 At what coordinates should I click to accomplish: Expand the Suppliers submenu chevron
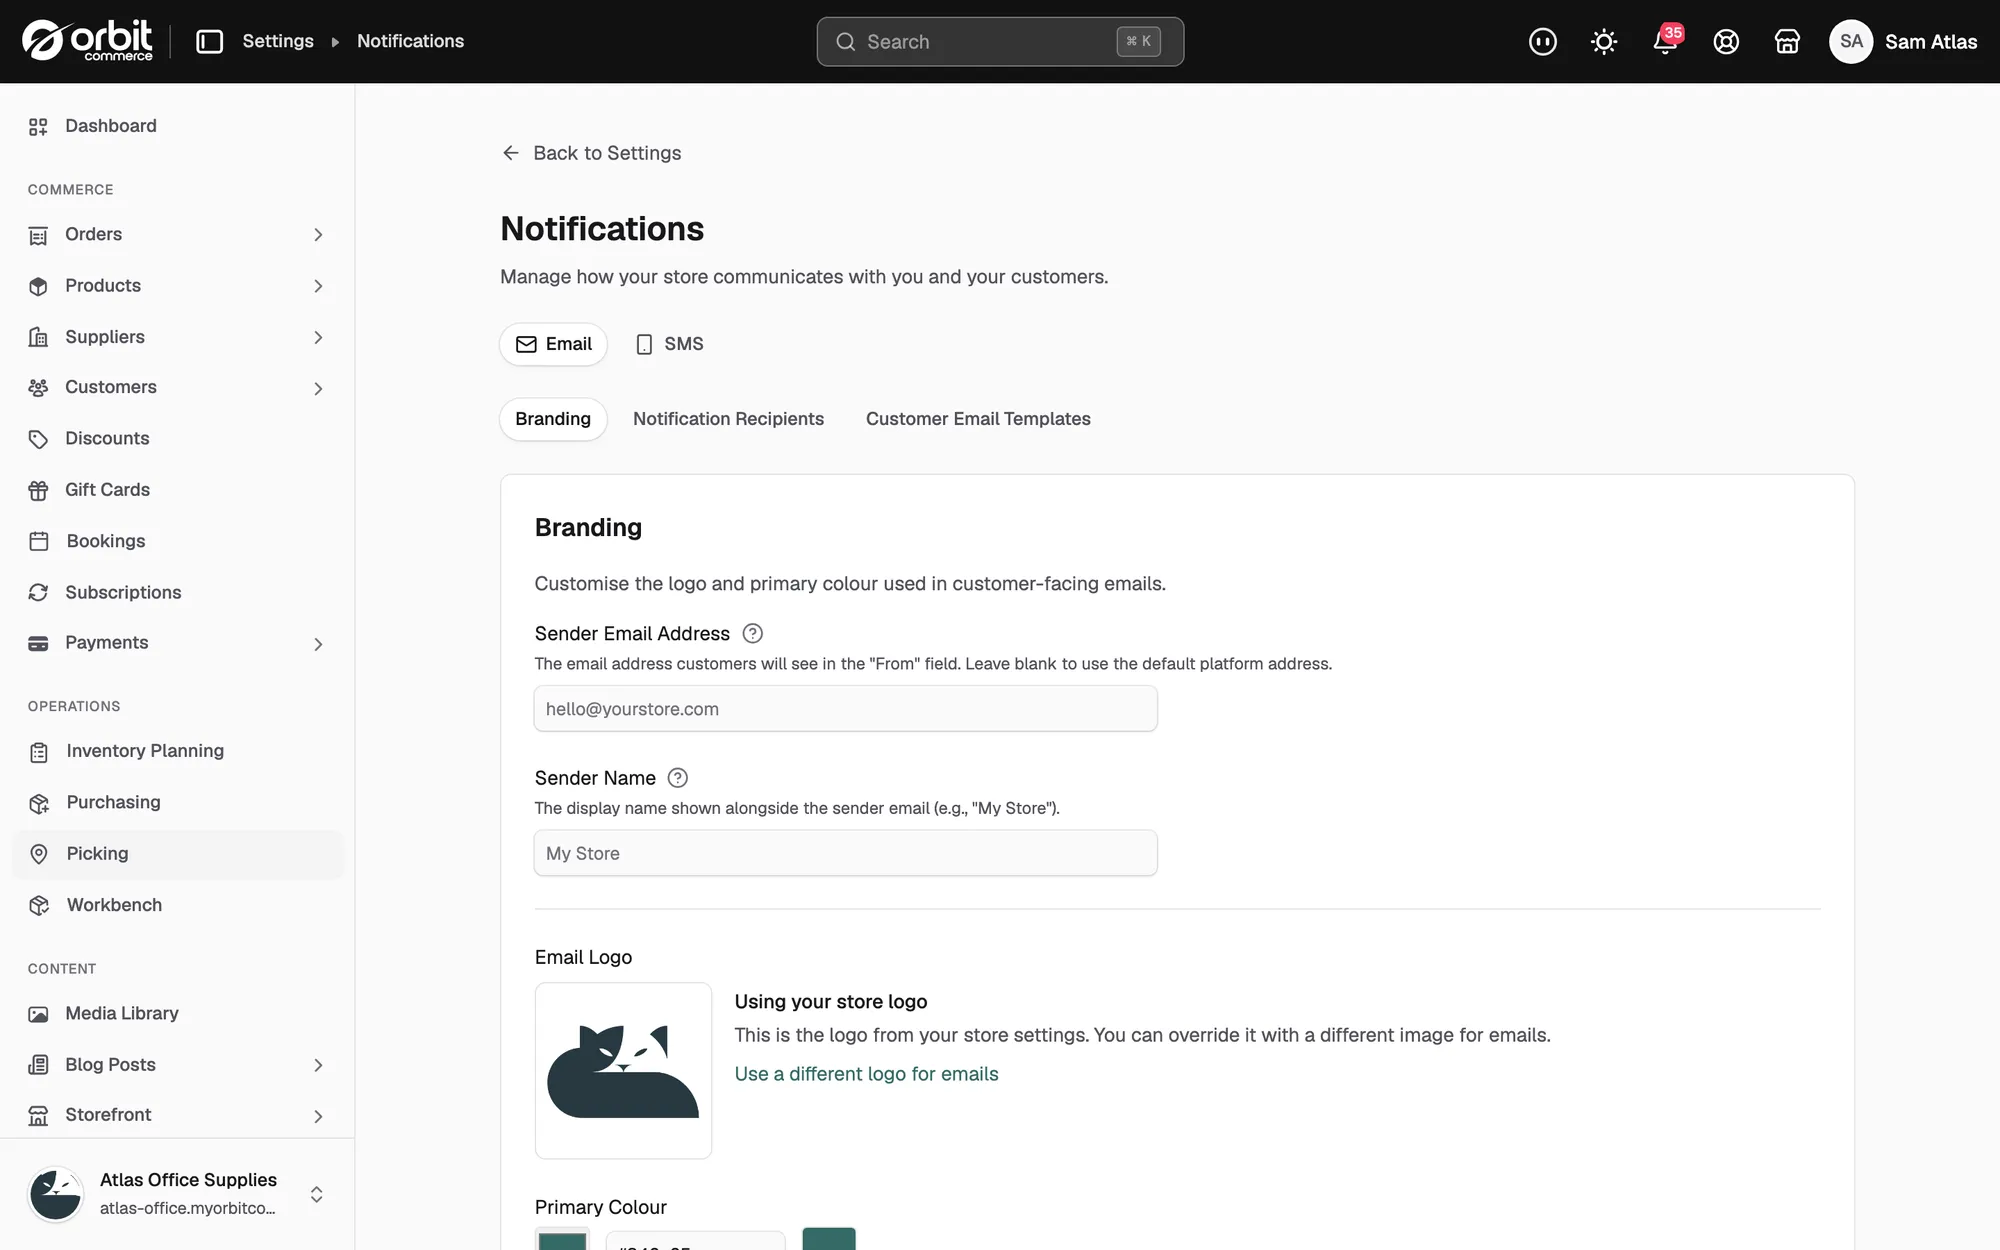point(318,337)
